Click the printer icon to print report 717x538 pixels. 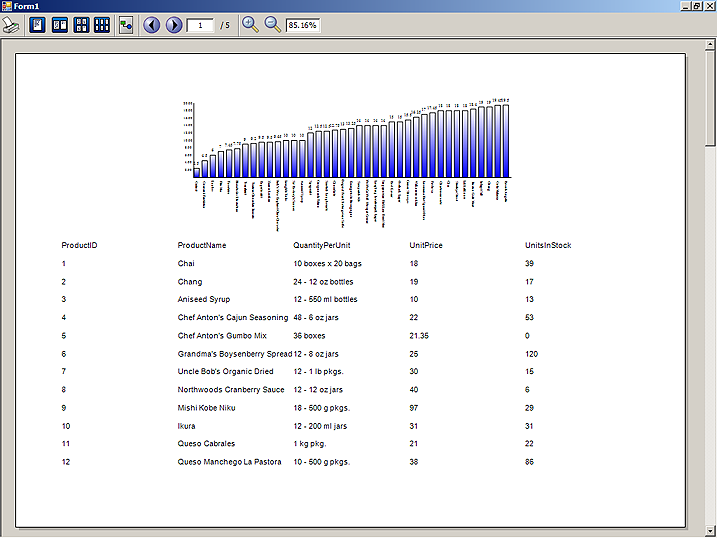coord(10,25)
